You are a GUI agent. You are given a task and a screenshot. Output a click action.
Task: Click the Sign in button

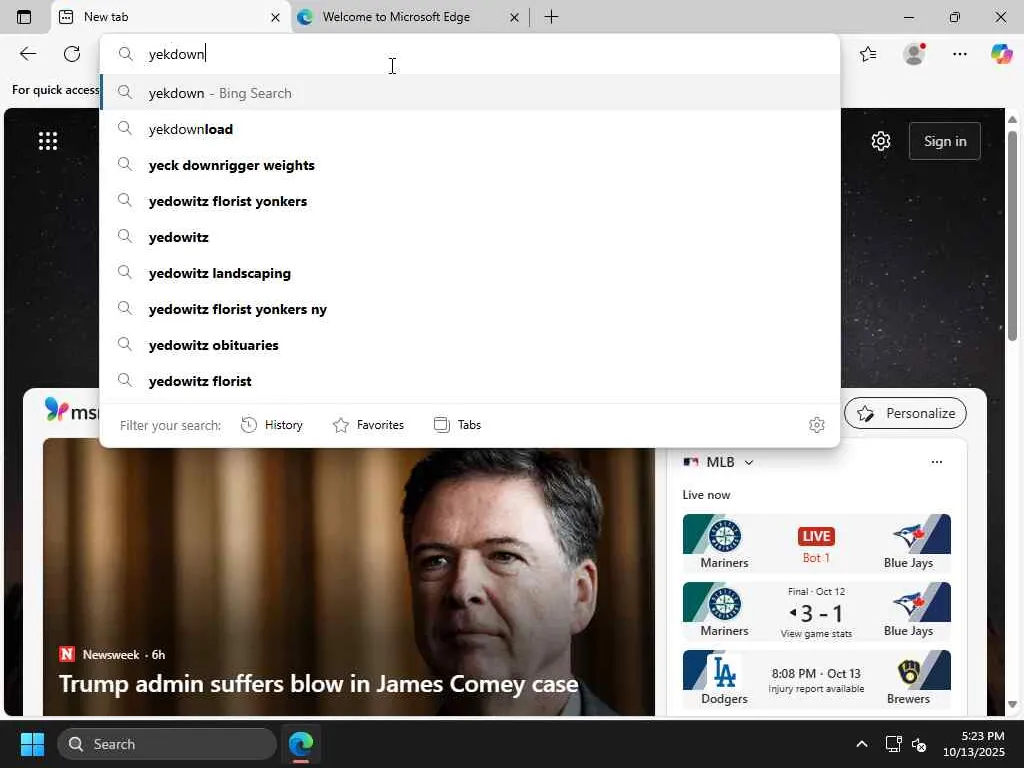(944, 141)
